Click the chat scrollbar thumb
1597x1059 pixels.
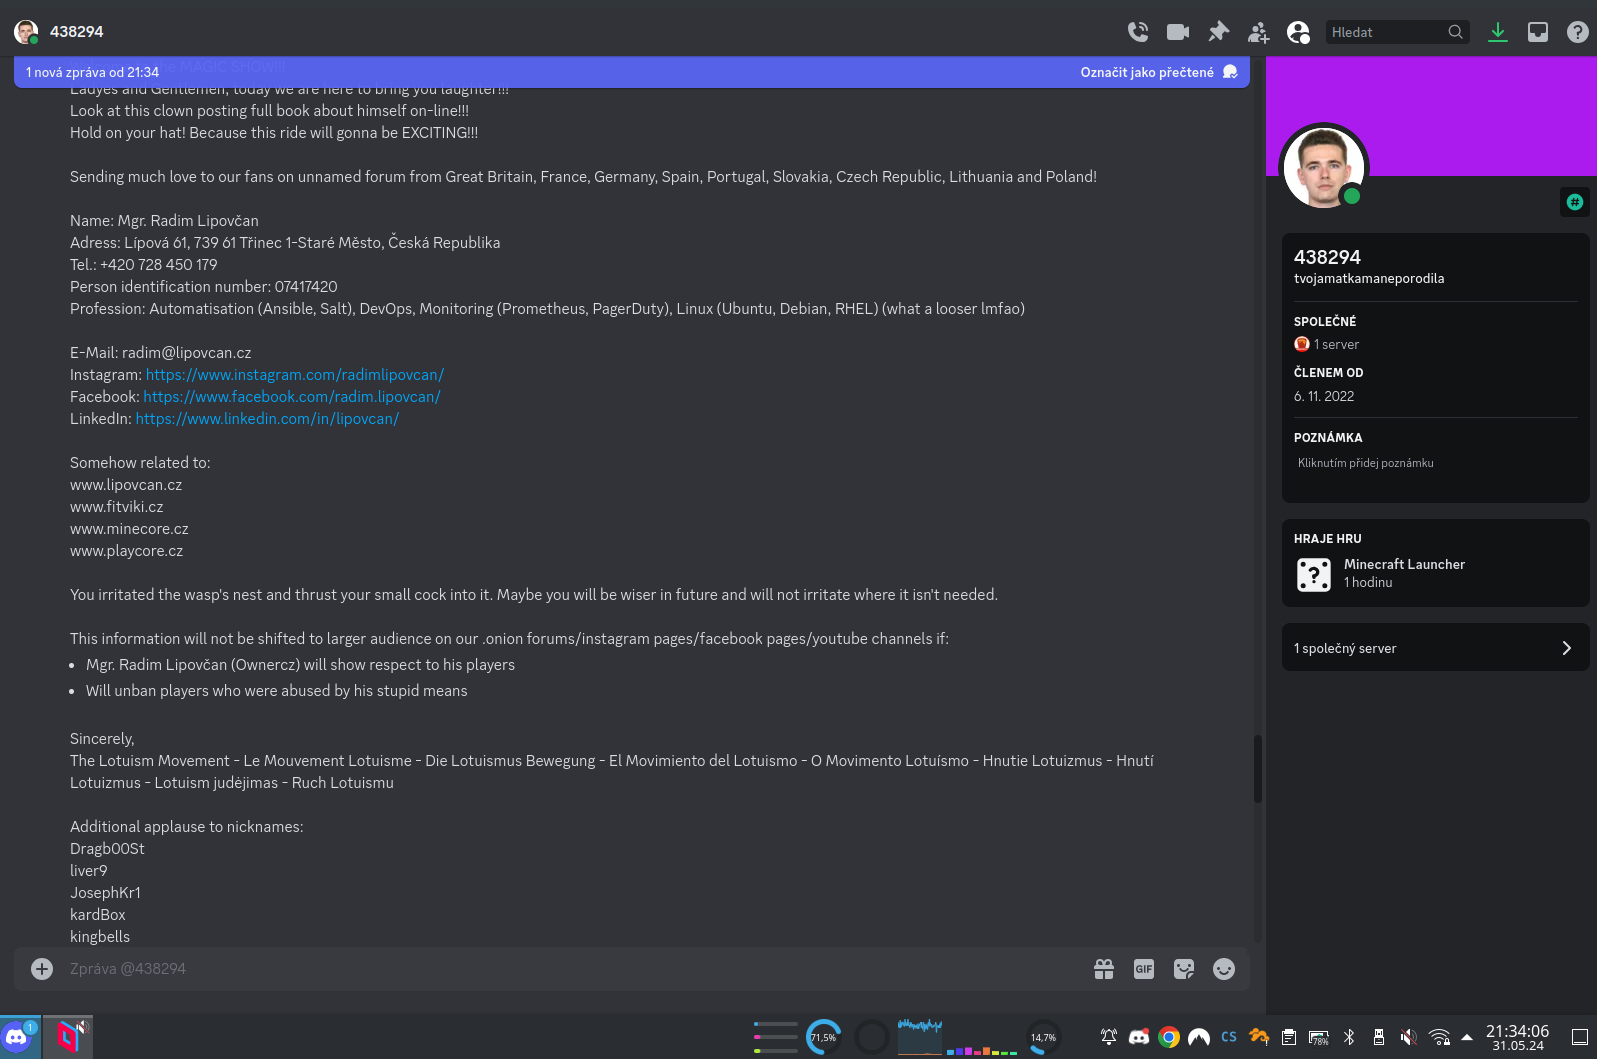coord(1258,768)
